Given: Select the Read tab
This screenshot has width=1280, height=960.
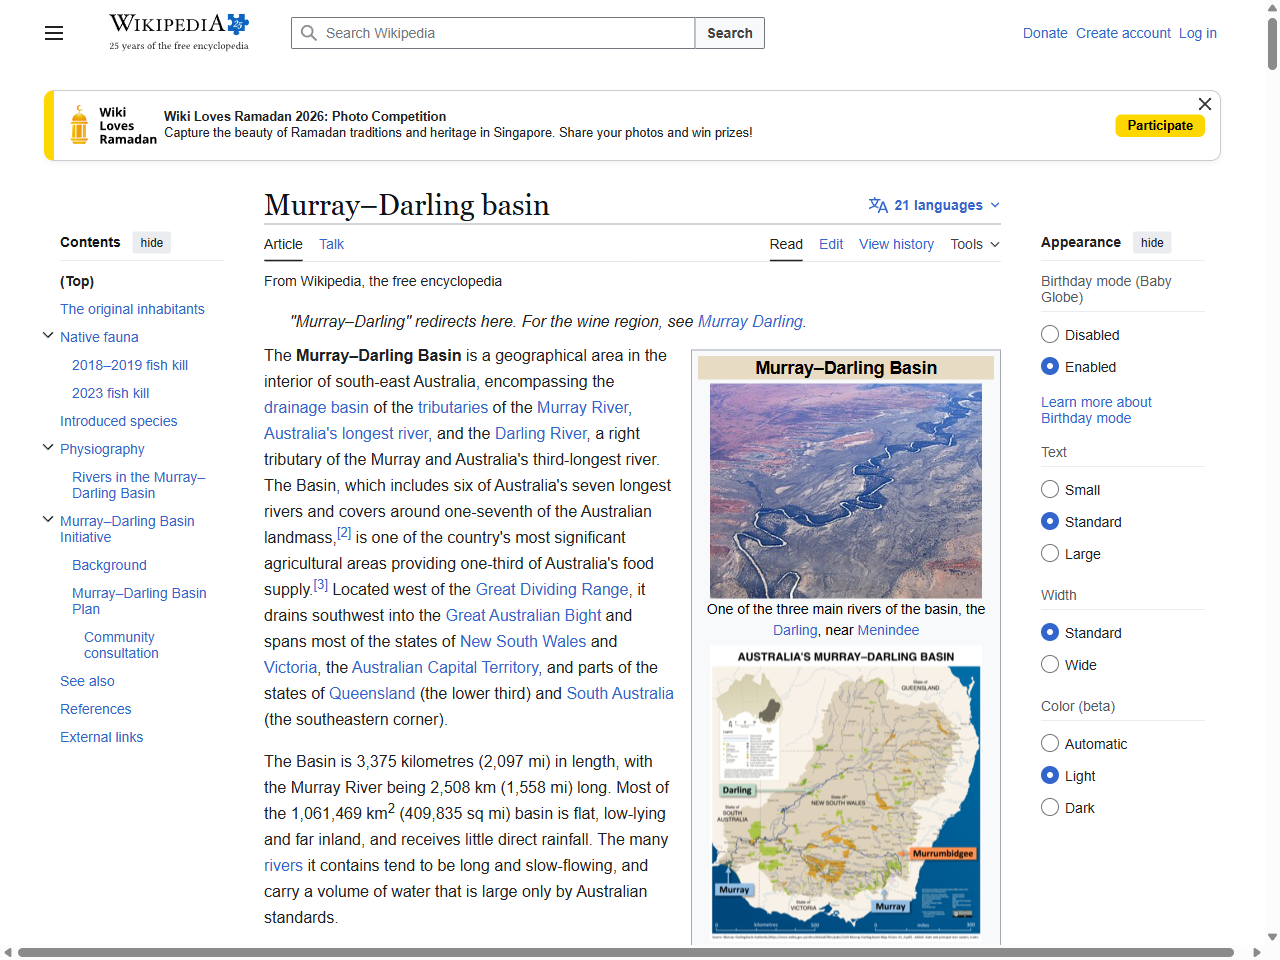Looking at the screenshot, I should coord(786,244).
